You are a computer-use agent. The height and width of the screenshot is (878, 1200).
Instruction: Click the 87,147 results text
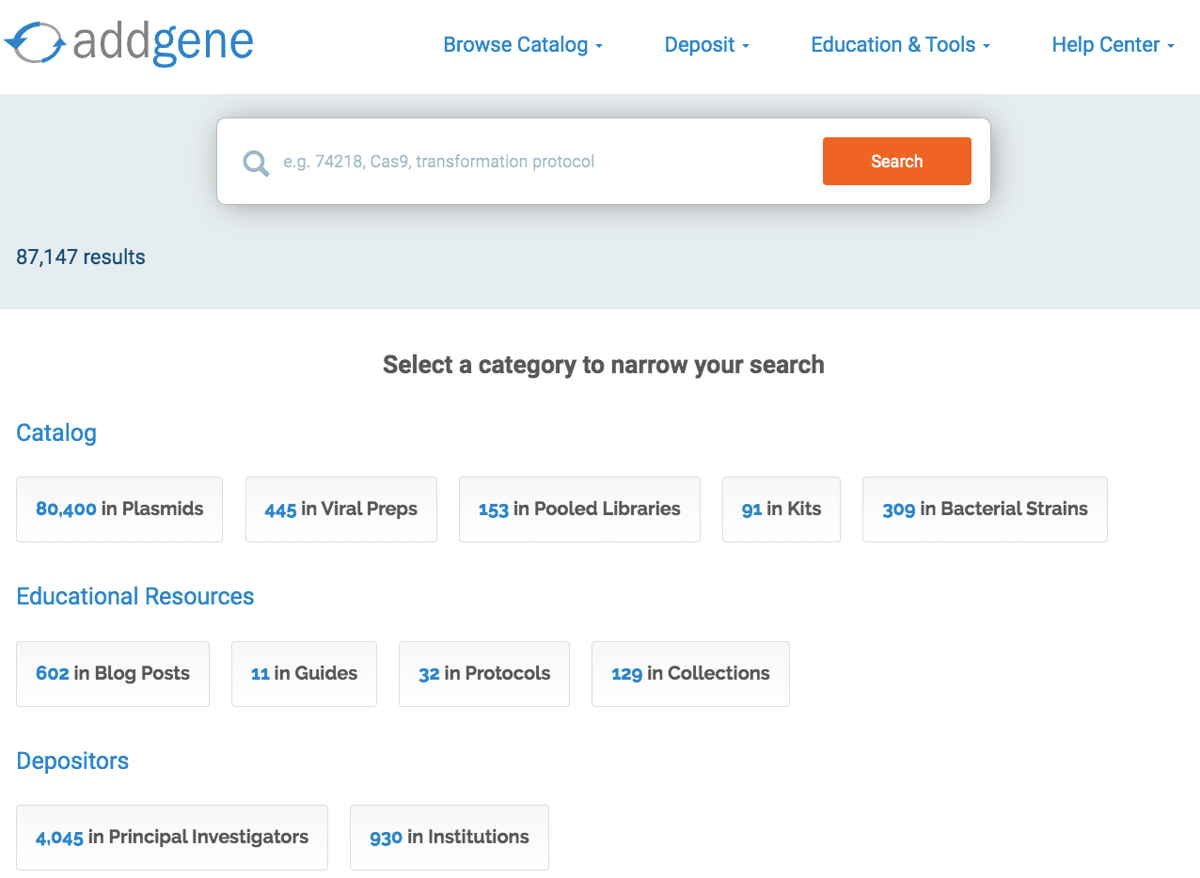point(80,257)
